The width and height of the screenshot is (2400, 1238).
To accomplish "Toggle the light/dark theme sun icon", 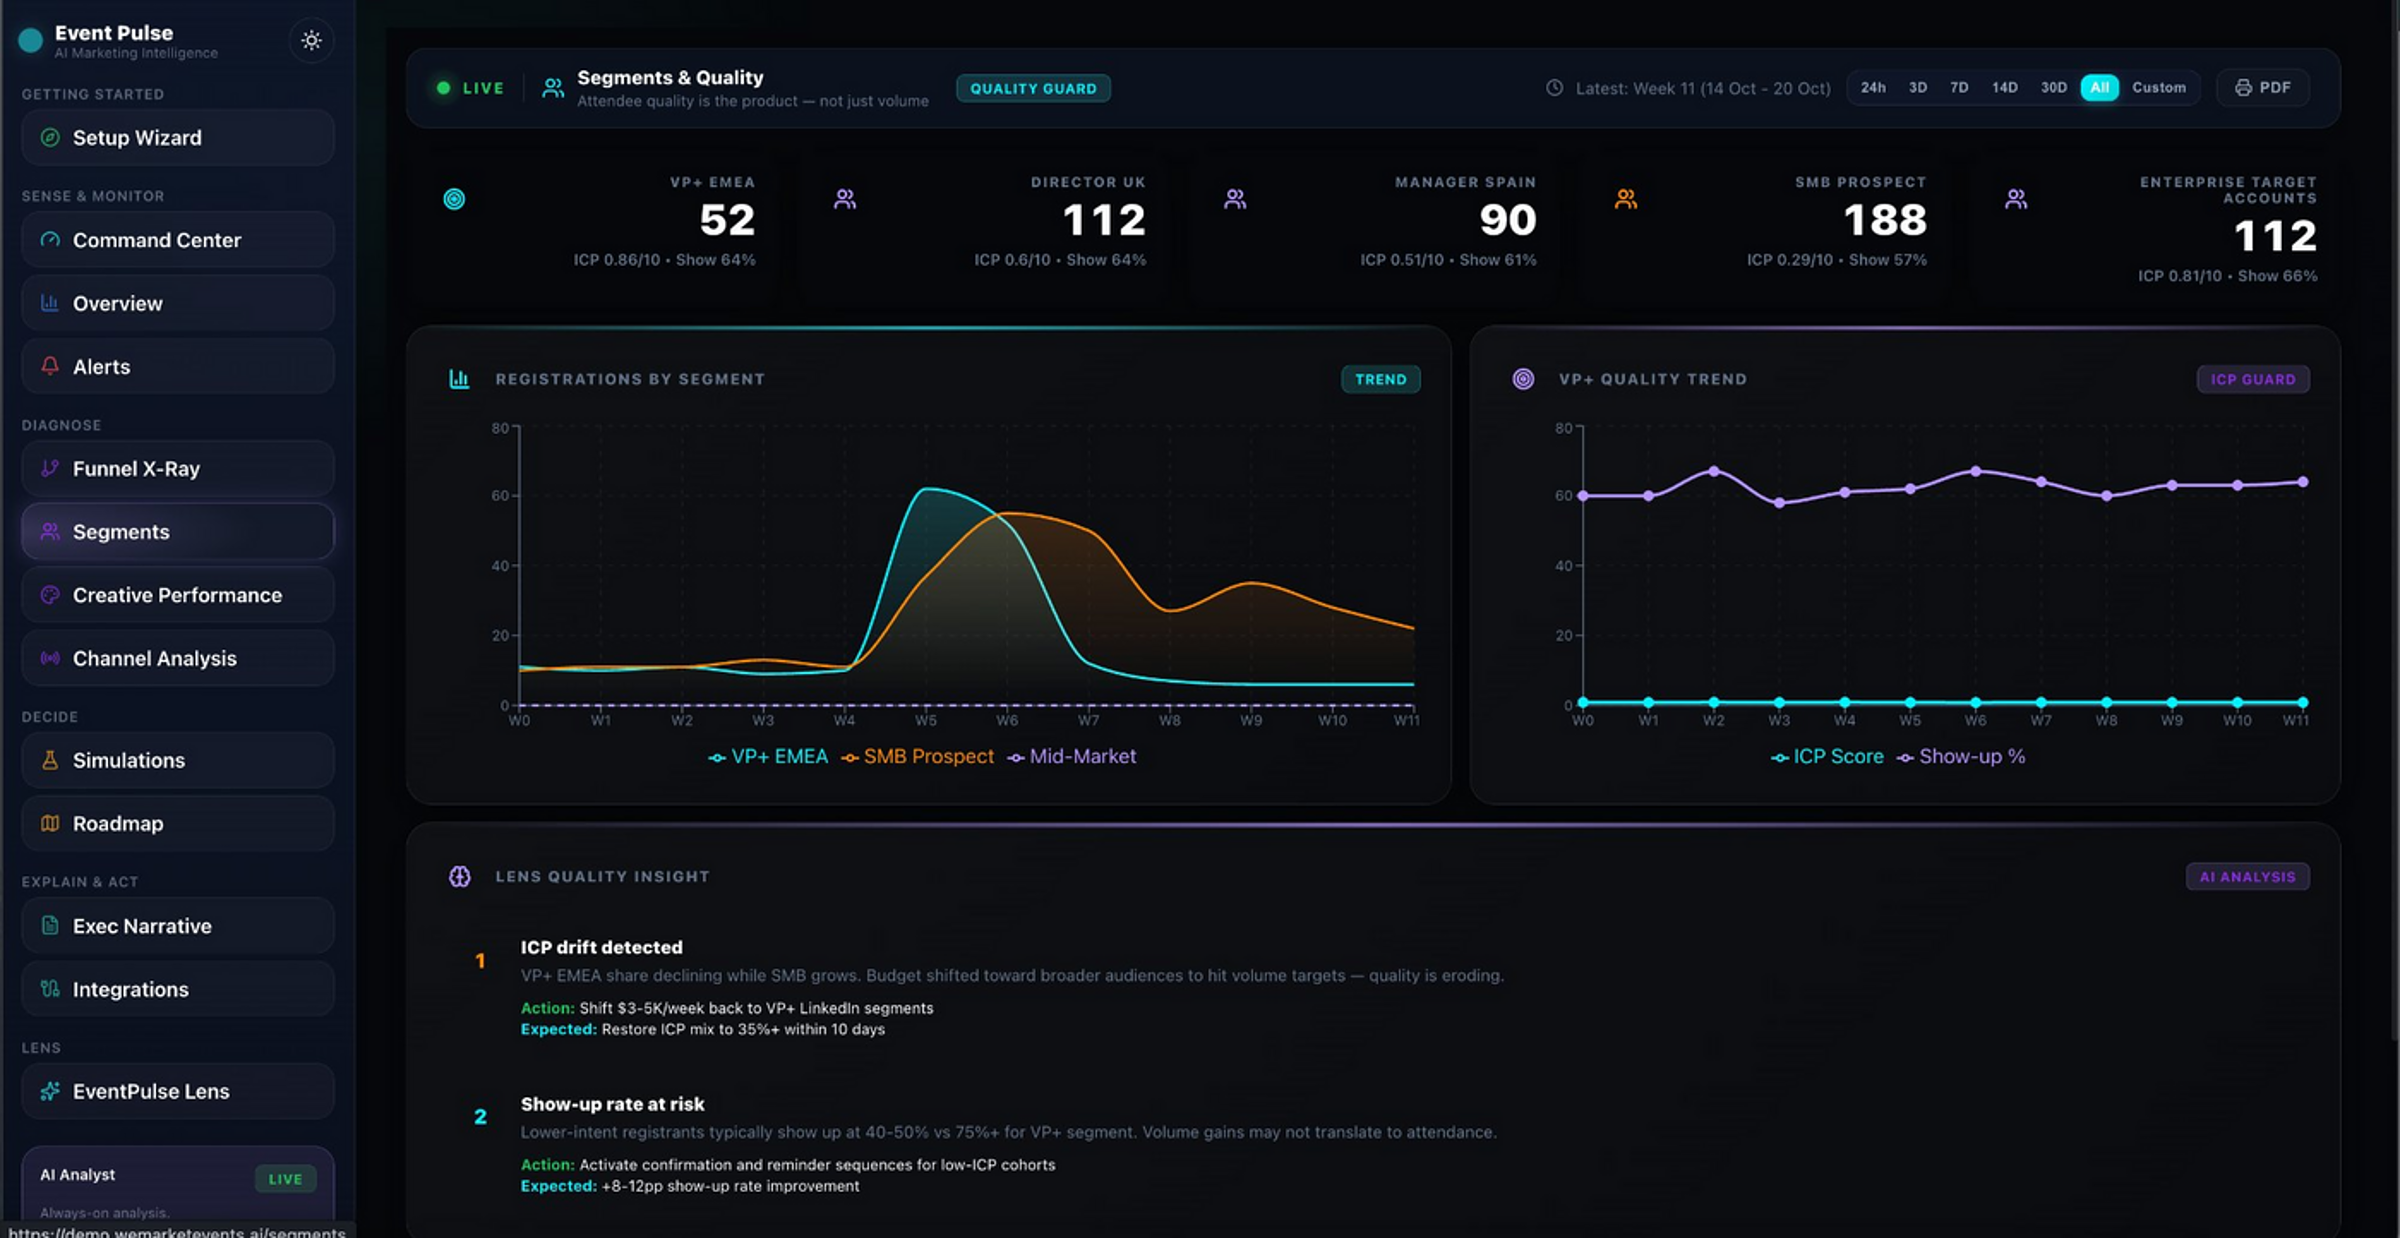I will [311, 41].
